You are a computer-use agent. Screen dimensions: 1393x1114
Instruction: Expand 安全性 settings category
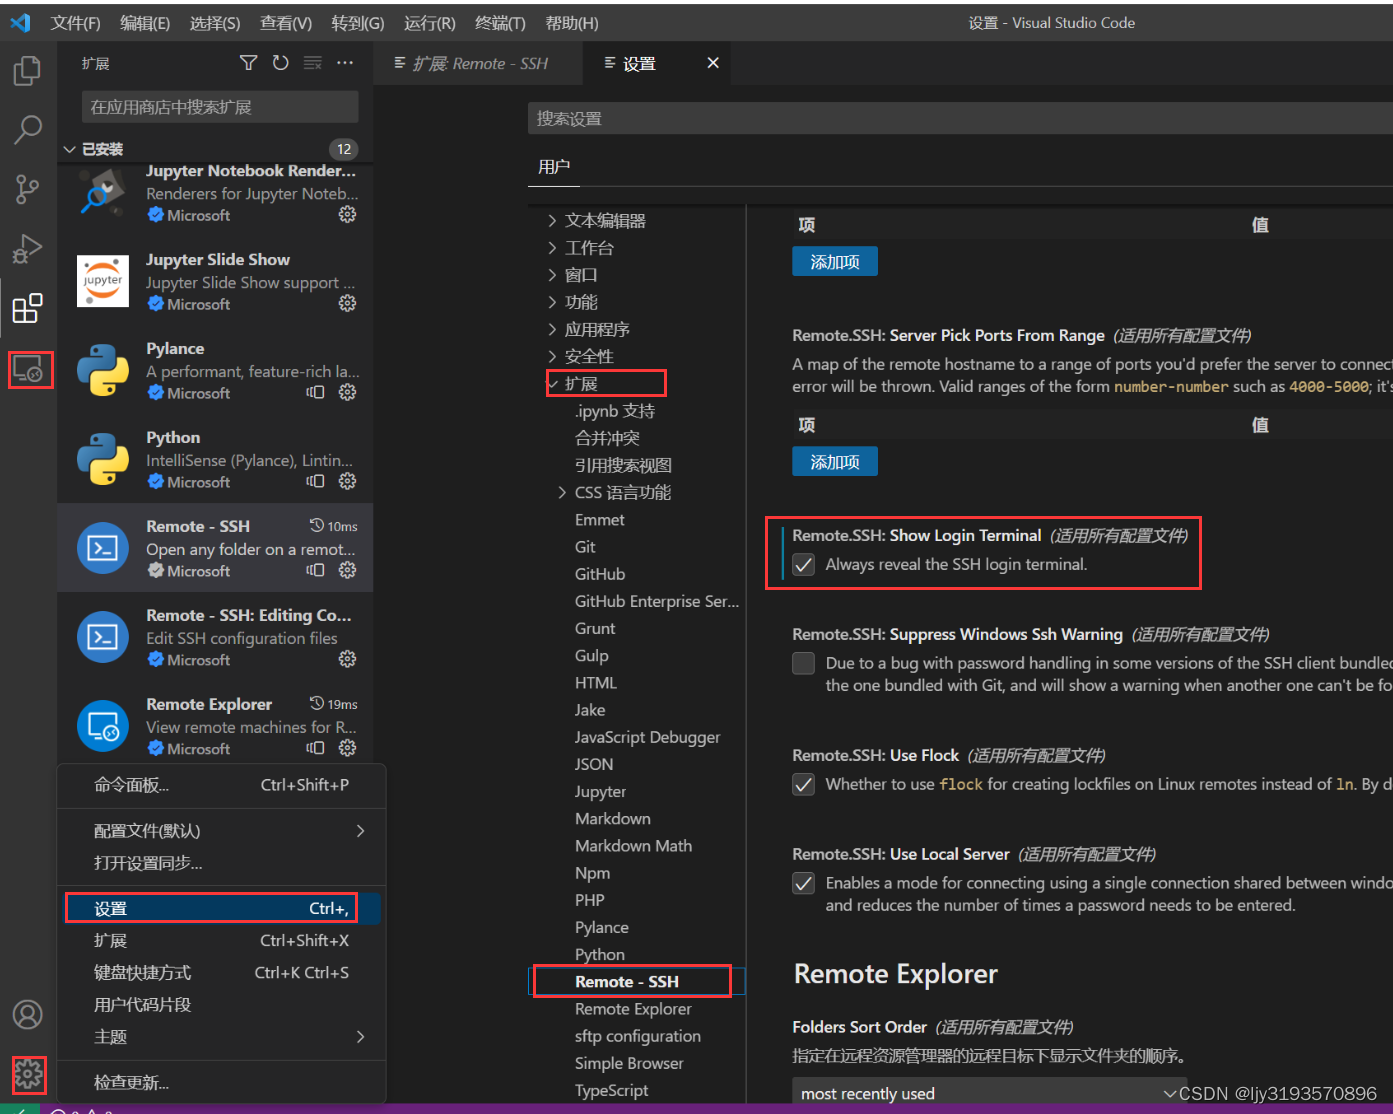(552, 356)
